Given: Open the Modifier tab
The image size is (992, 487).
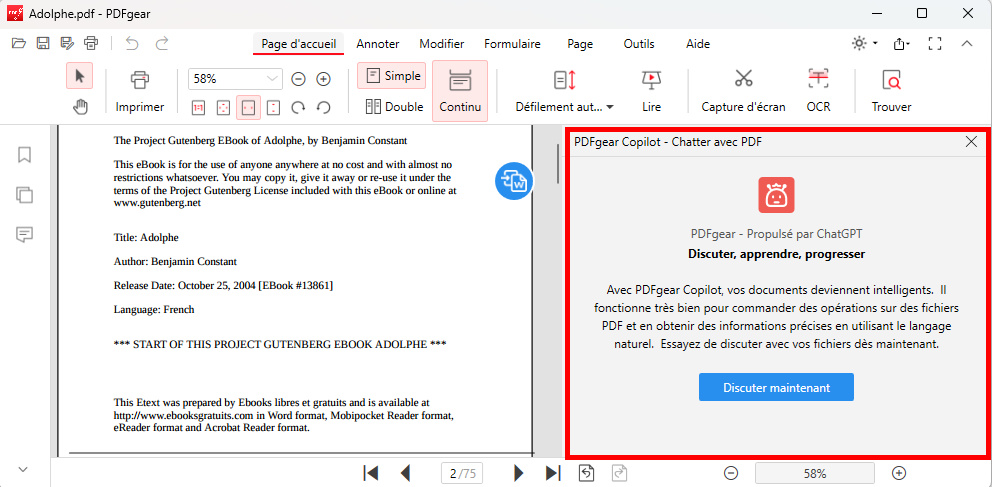Looking at the screenshot, I should pos(442,44).
